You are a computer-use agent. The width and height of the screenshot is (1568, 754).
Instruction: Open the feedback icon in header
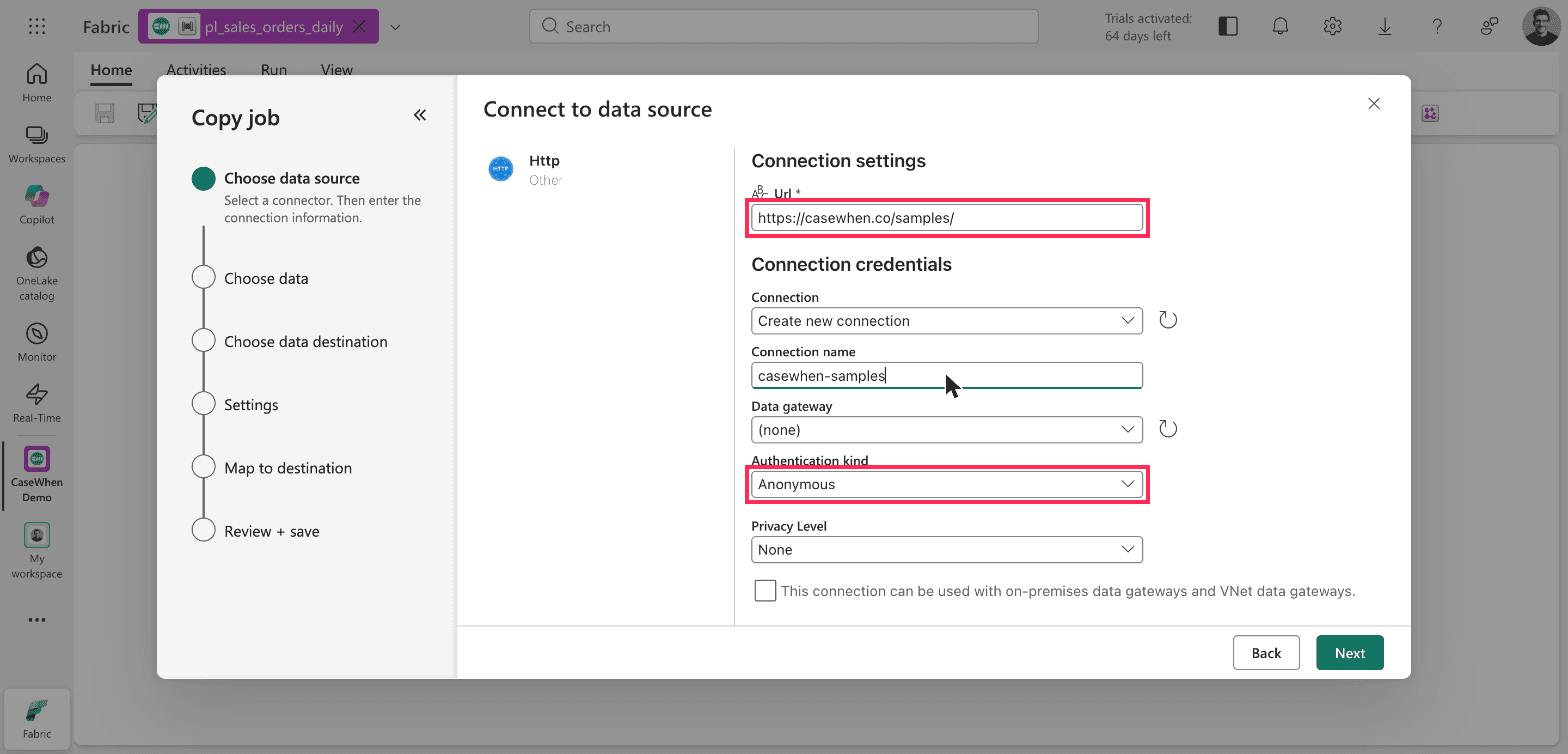tap(1490, 27)
